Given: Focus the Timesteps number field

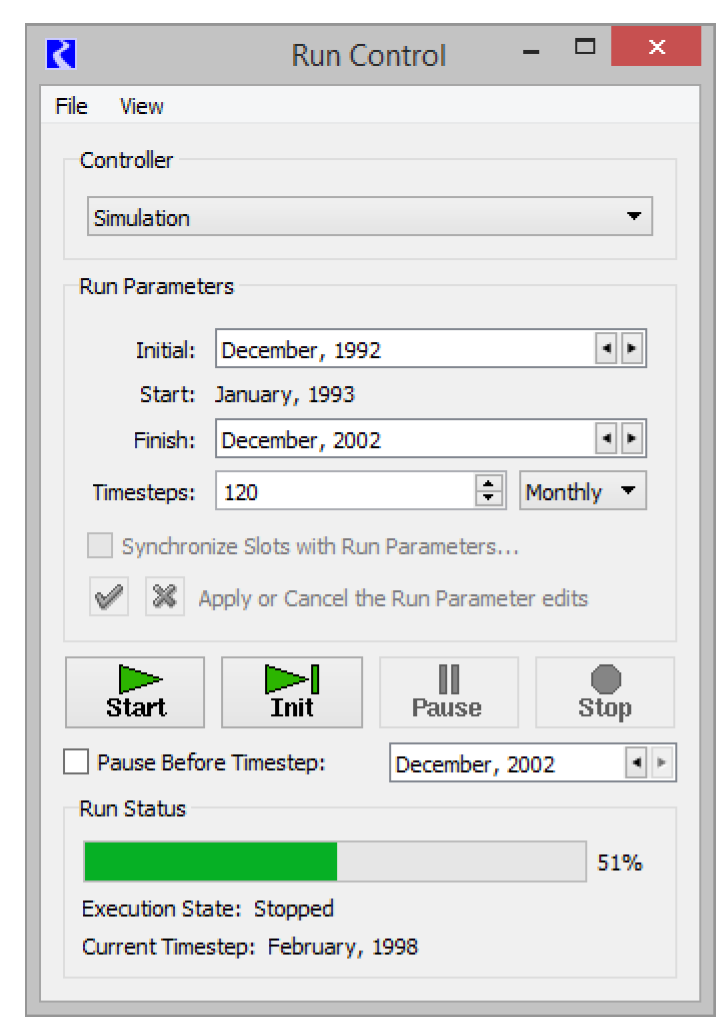Looking at the screenshot, I should (345, 491).
